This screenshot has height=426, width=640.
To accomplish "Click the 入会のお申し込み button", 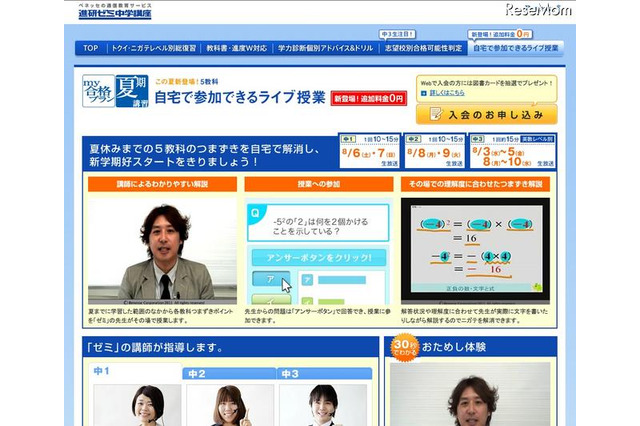I will click(487, 115).
